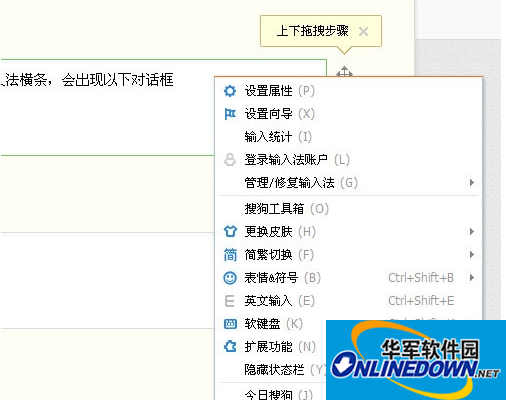The width and height of the screenshot is (506, 400).
Task: Click the smiley icon beside 表情&符号
Action: click(x=230, y=278)
